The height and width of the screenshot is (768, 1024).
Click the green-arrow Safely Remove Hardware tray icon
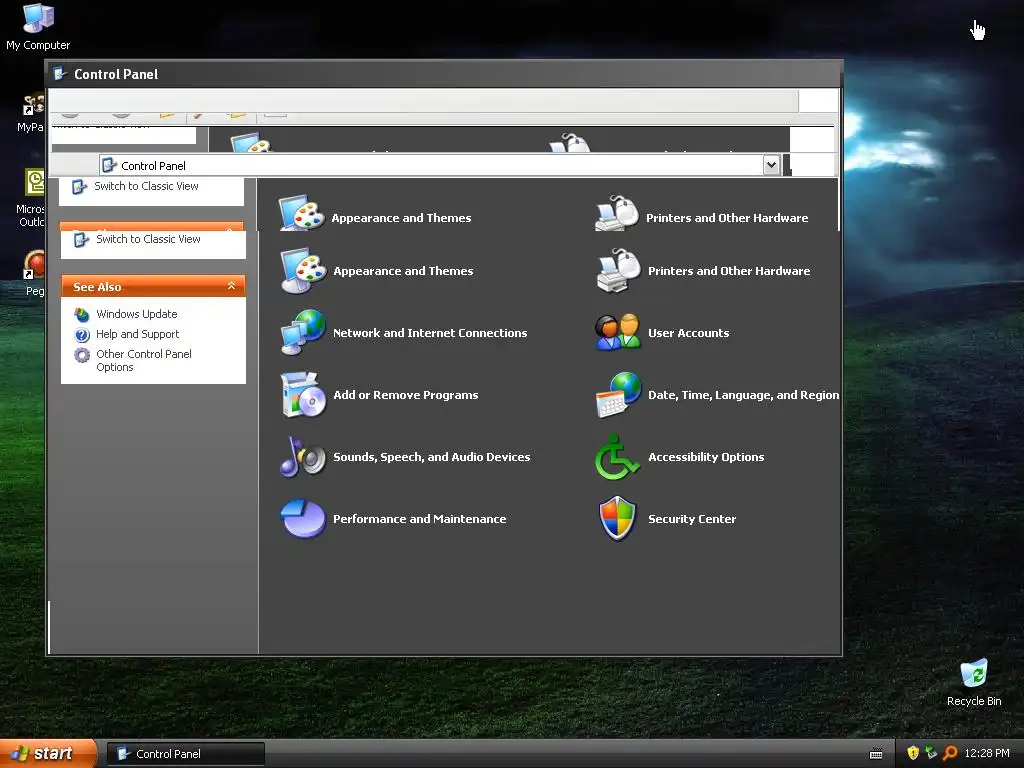[x=931, y=753]
